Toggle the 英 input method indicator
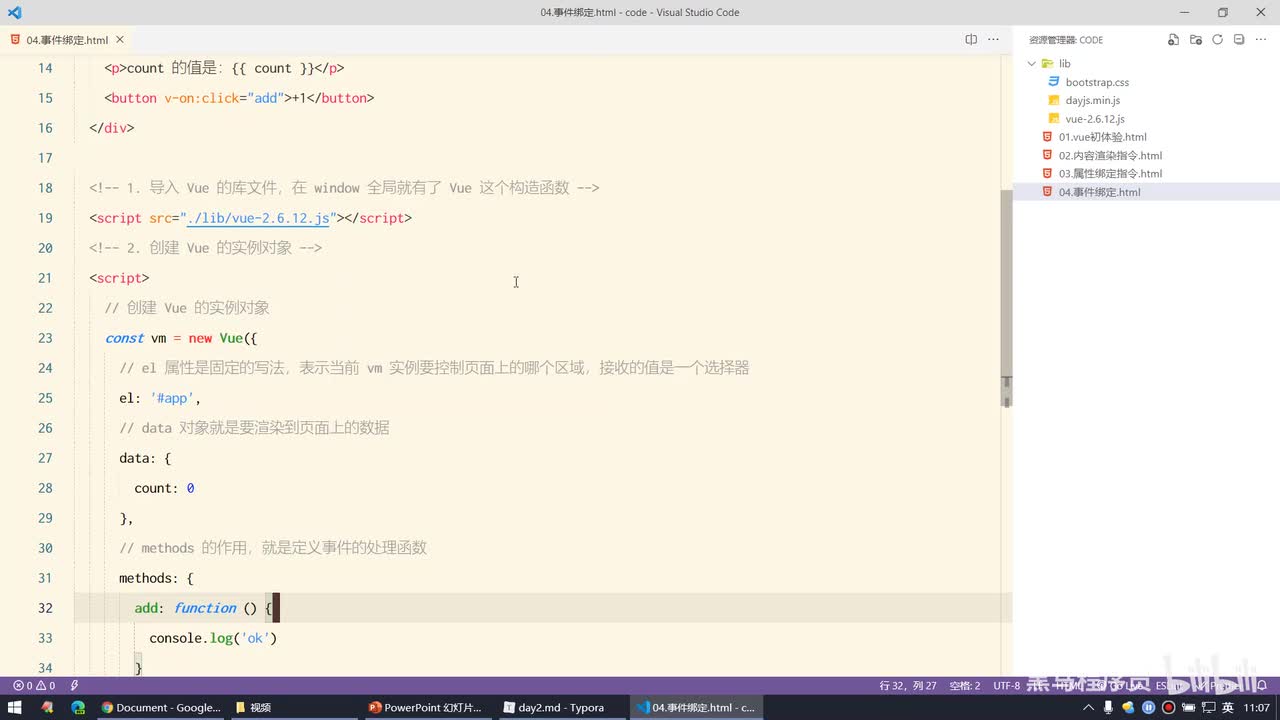Screen dimensions: 1280x720 1228,707
